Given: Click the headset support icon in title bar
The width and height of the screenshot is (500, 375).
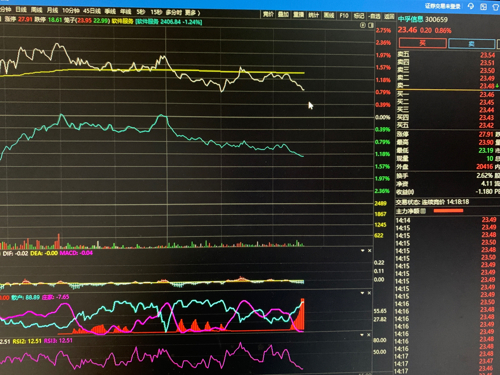Looking at the screenshot, I should 471,6.
